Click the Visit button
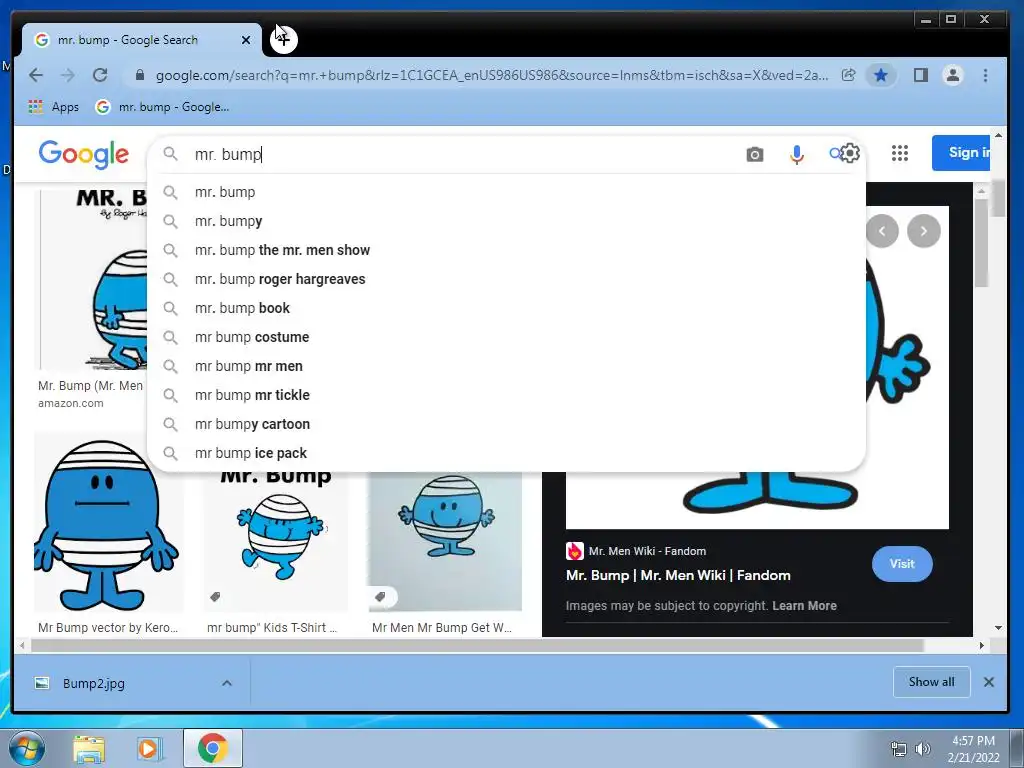Viewport: 1024px width, 768px height. point(902,564)
